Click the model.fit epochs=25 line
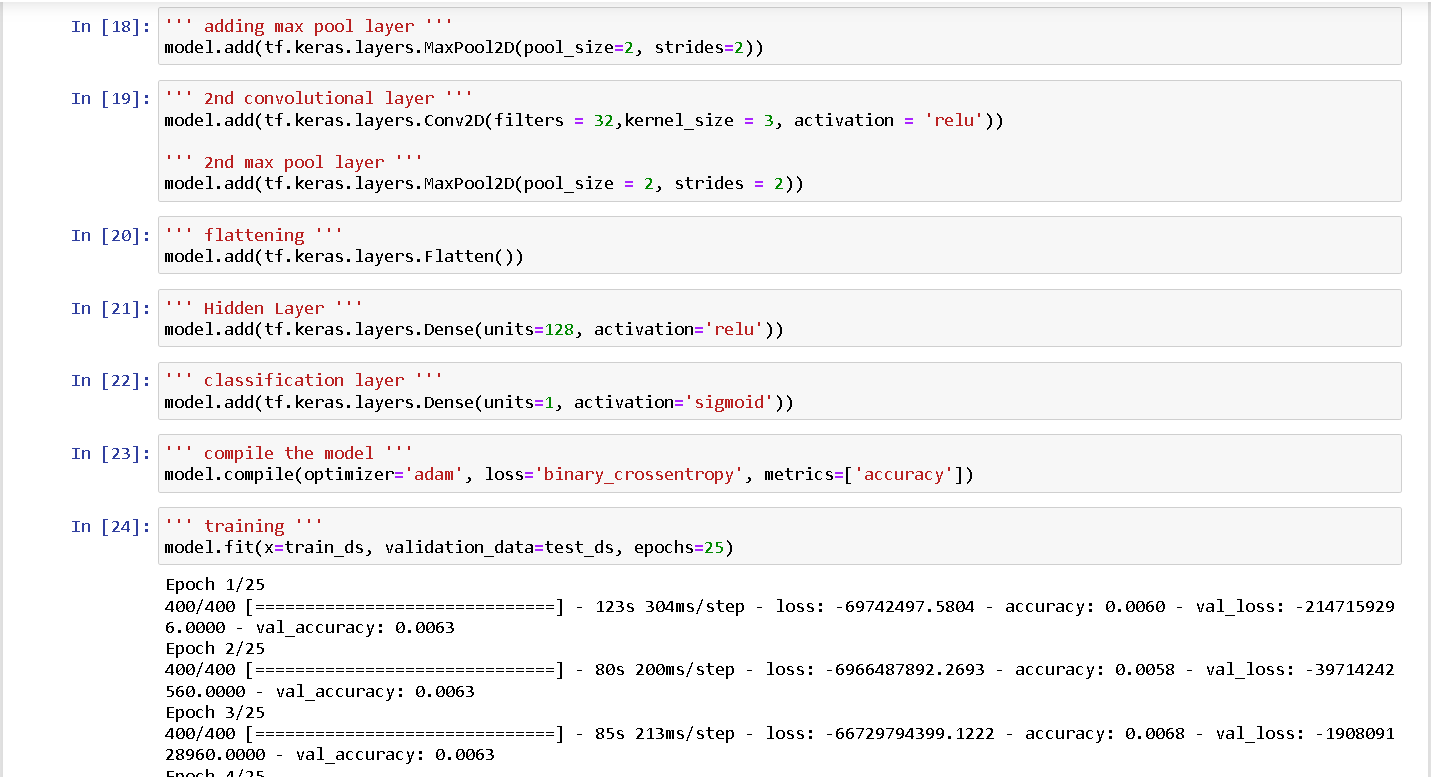The height and width of the screenshot is (777, 1431). pyautogui.click(x=449, y=548)
